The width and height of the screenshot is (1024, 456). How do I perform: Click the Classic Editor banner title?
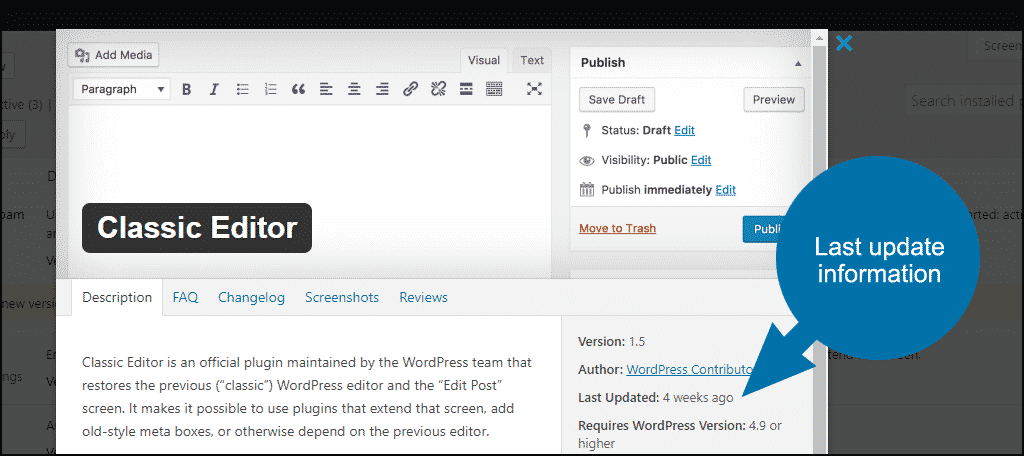click(197, 228)
